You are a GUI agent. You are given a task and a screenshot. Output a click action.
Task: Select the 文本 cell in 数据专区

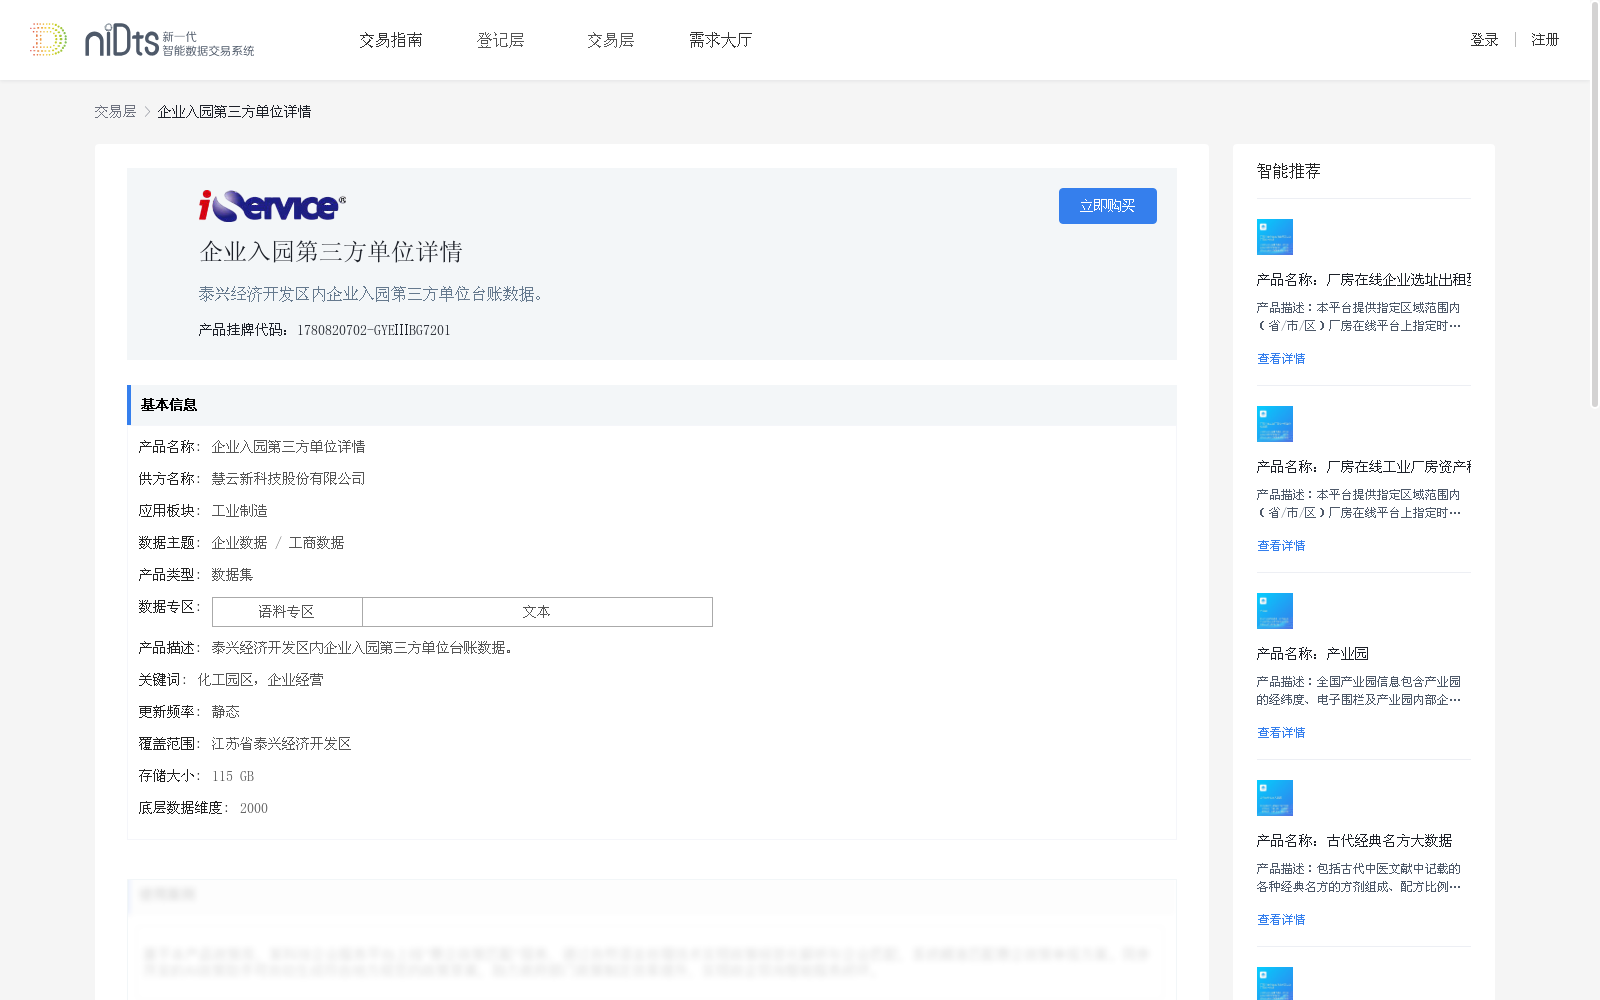pyautogui.click(x=537, y=612)
